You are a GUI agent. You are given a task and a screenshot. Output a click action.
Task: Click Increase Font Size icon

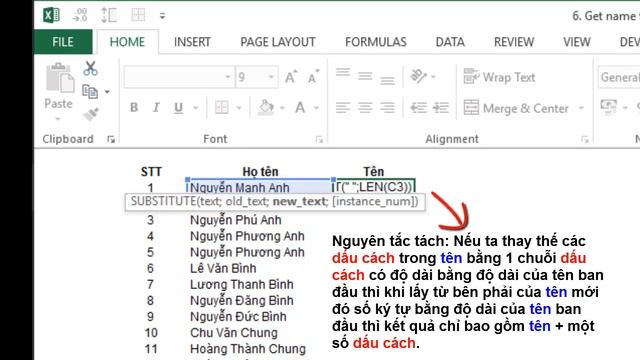click(x=291, y=77)
